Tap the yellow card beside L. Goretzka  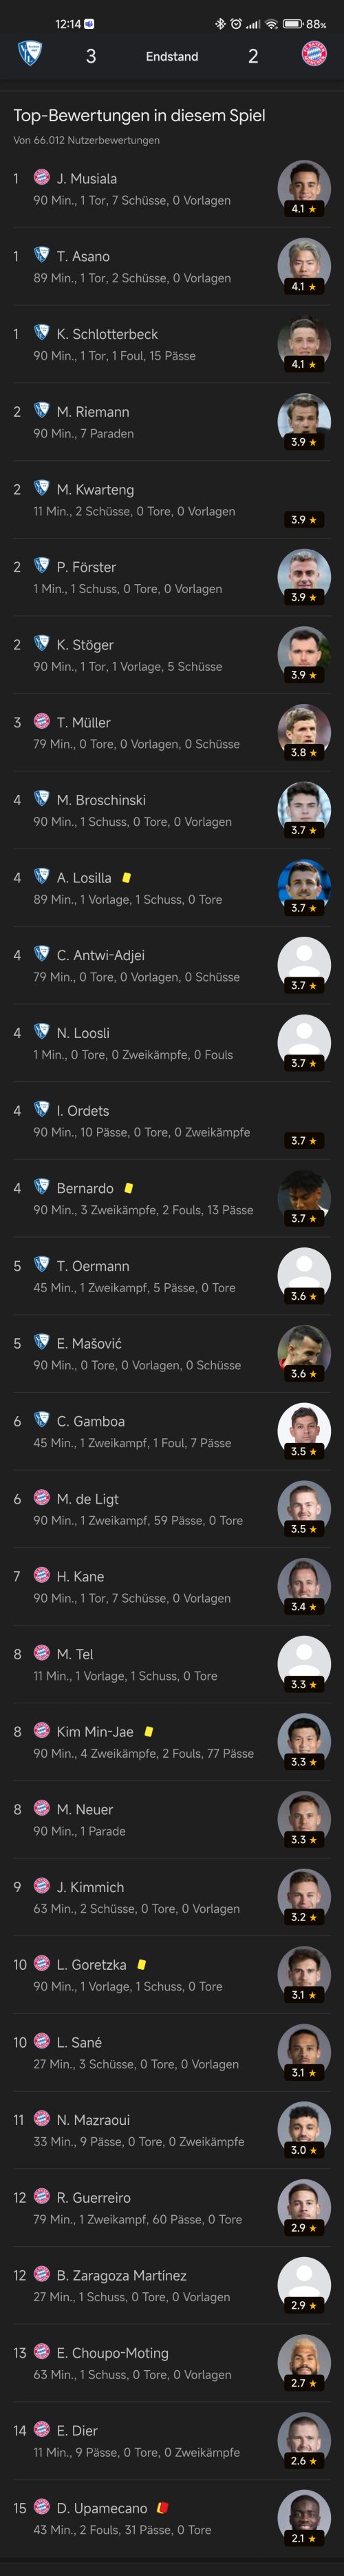141,1964
